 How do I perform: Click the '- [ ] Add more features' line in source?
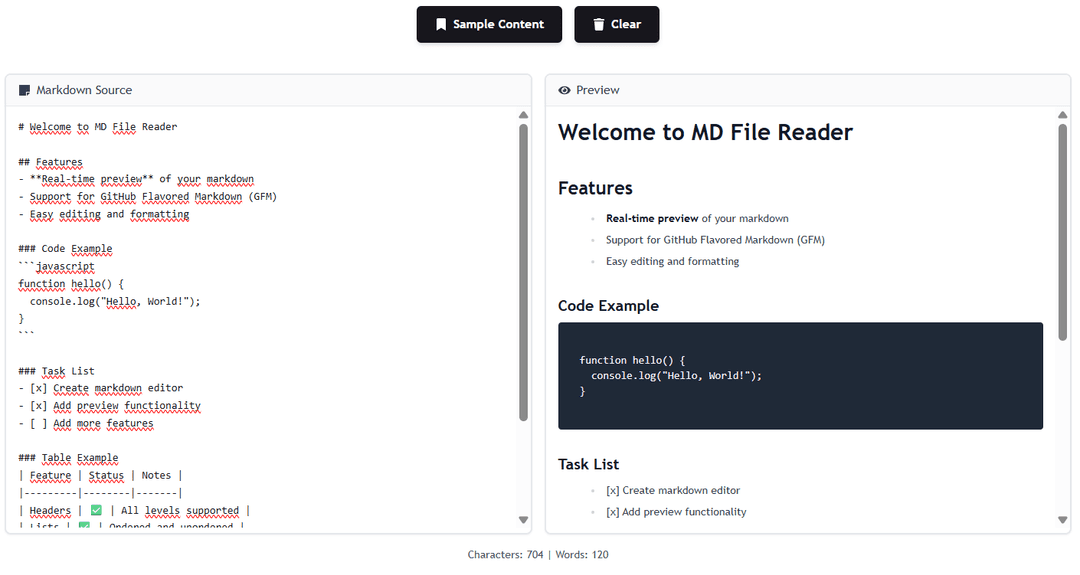coord(91,423)
